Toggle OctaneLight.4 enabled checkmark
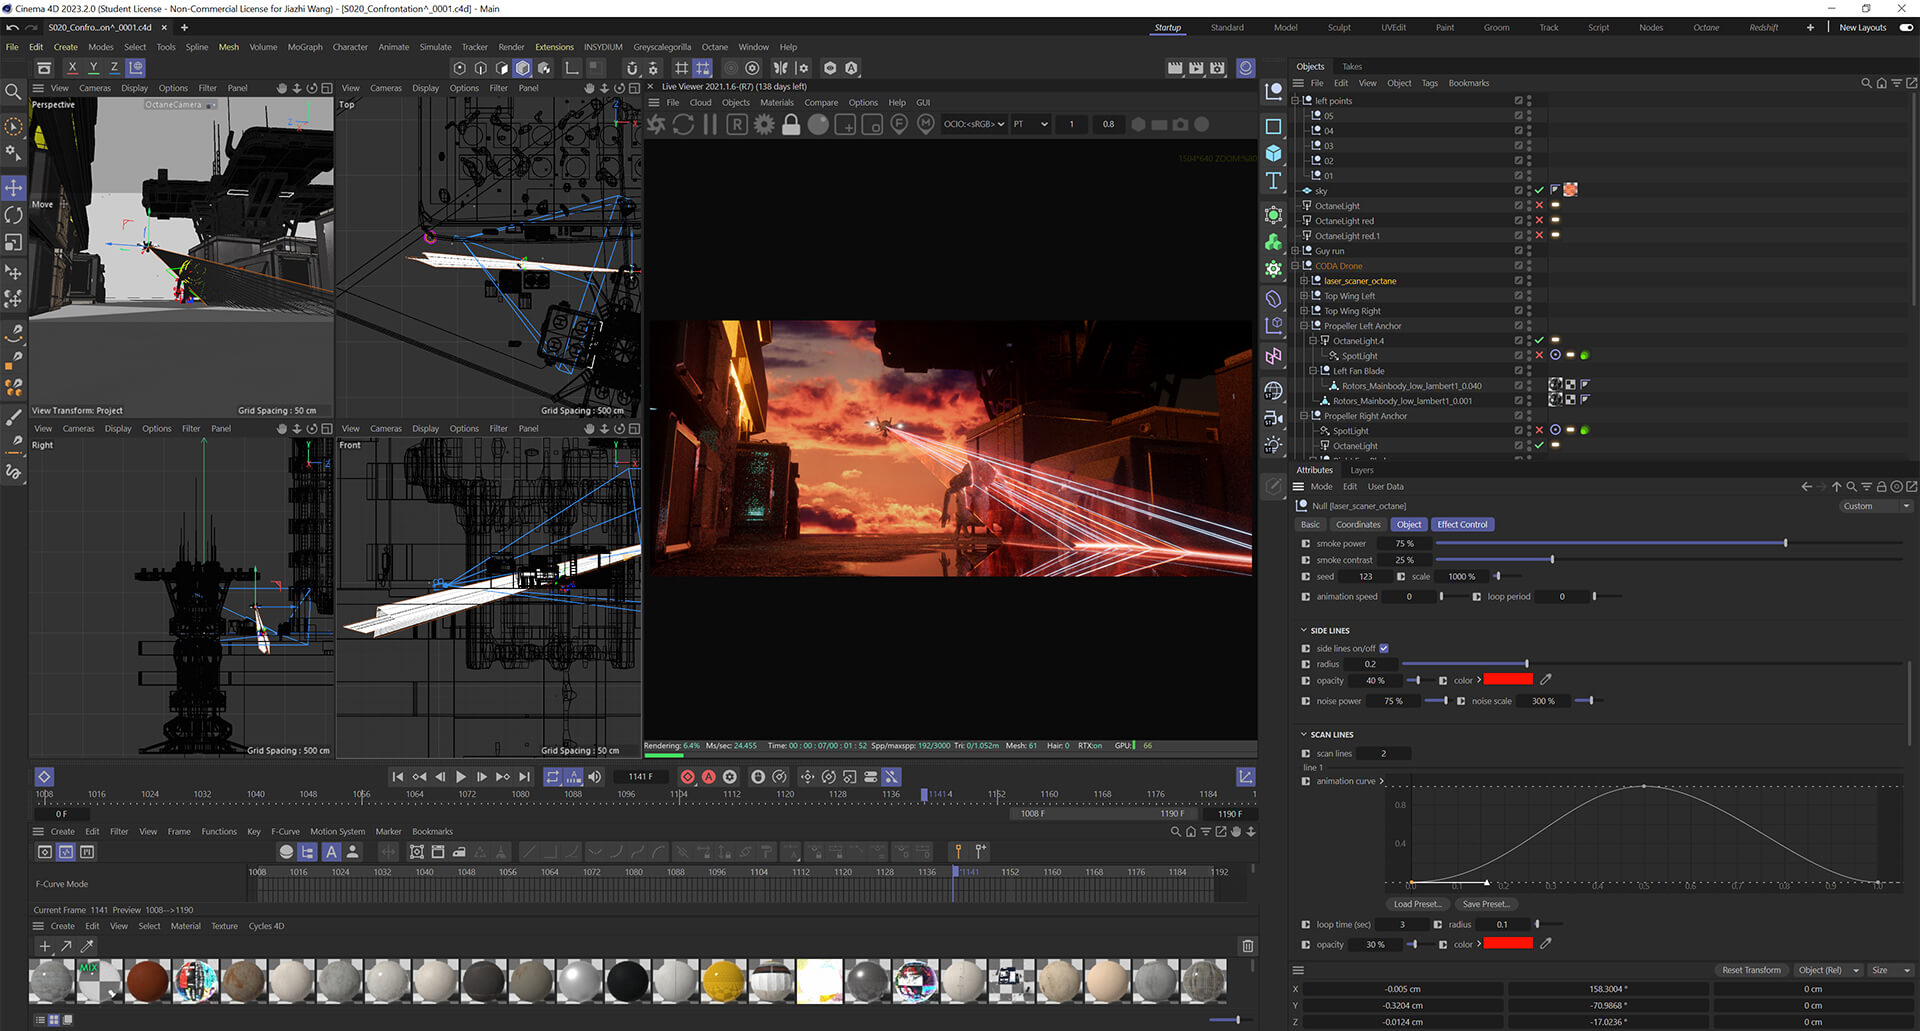Screen dimensions: 1920x1031 1539,340
